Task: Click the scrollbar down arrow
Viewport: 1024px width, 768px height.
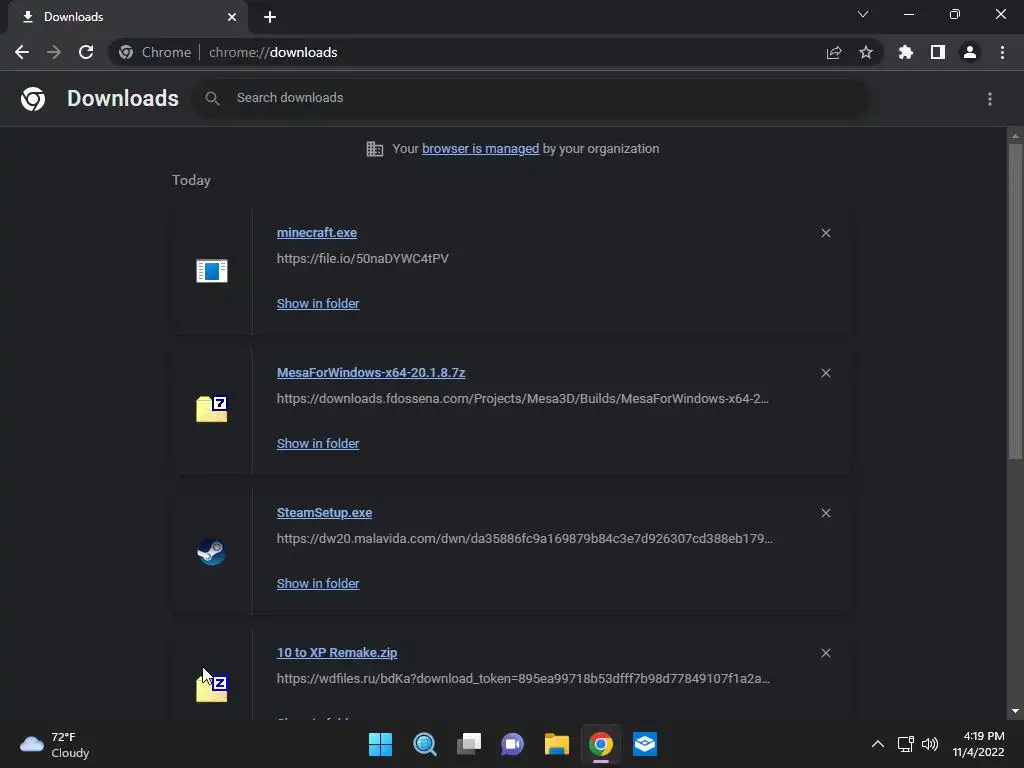Action: point(1015,711)
